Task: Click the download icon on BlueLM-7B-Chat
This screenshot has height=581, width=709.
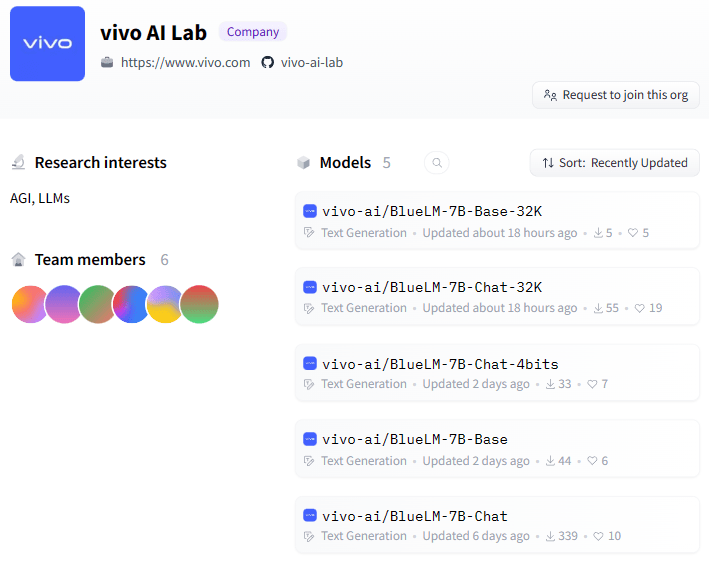Action: pyautogui.click(x=550, y=536)
